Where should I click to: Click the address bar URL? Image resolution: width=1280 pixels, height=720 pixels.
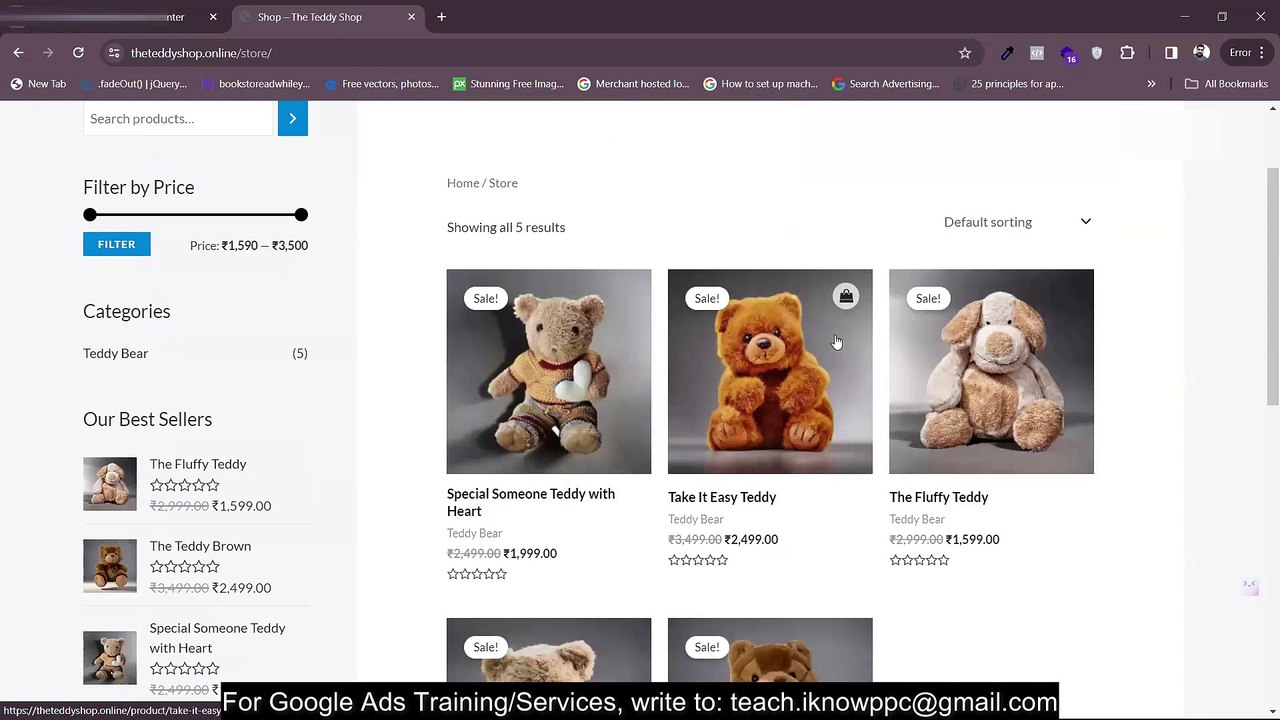201,53
